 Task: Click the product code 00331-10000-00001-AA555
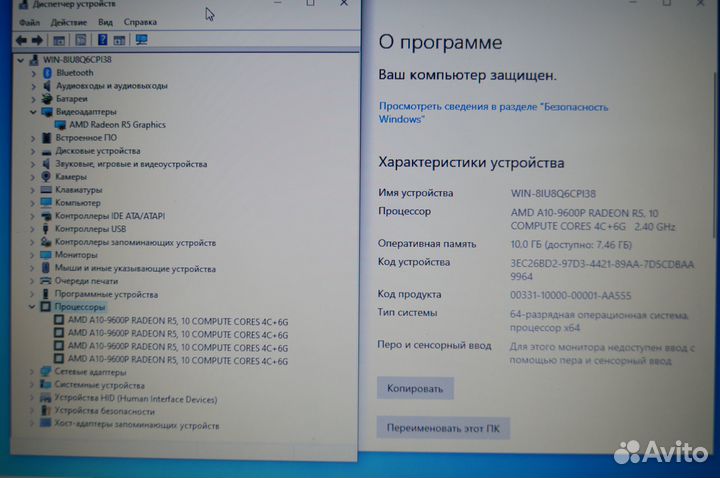tap(570, 295)
